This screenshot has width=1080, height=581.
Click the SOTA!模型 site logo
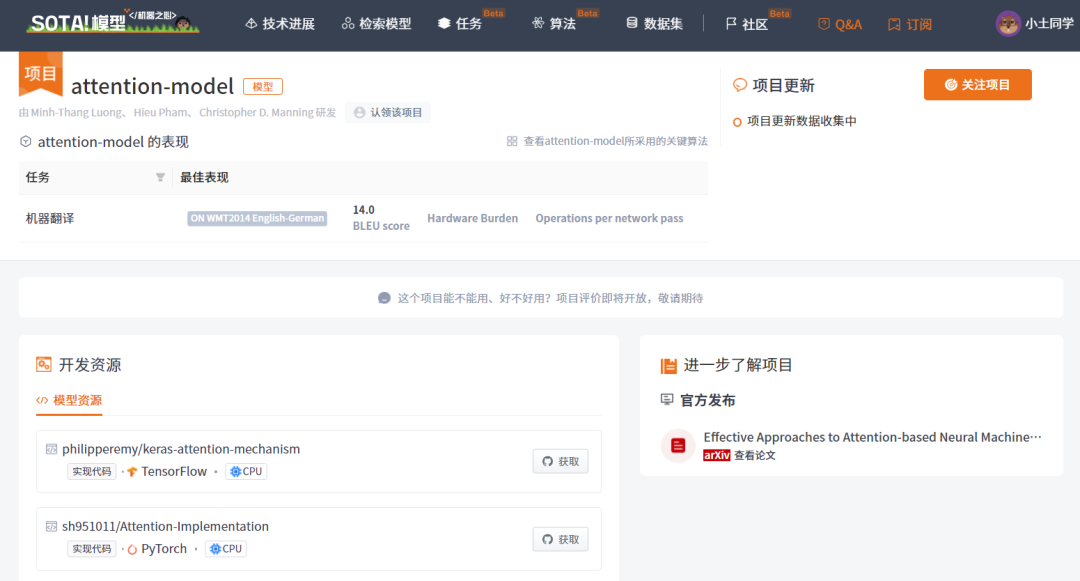point(113,22)
